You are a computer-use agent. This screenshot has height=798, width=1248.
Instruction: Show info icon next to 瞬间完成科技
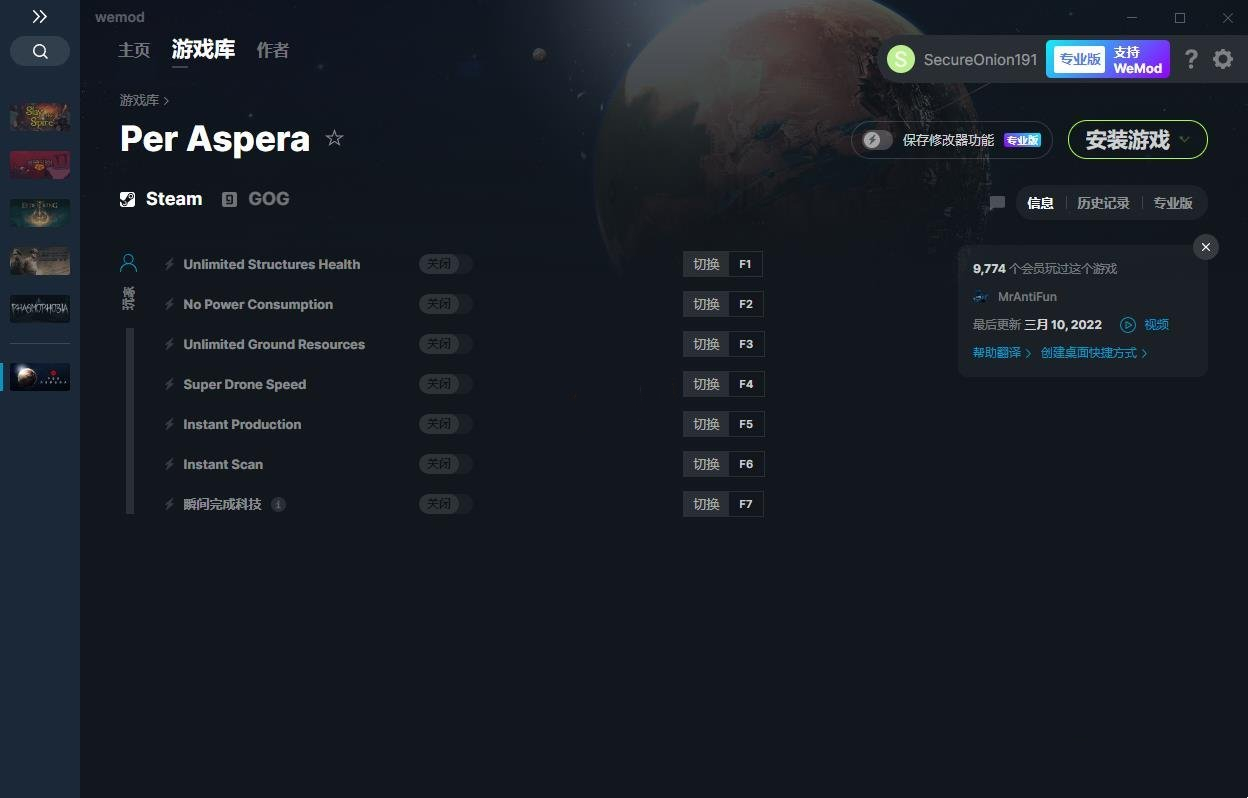coord(278,504)
